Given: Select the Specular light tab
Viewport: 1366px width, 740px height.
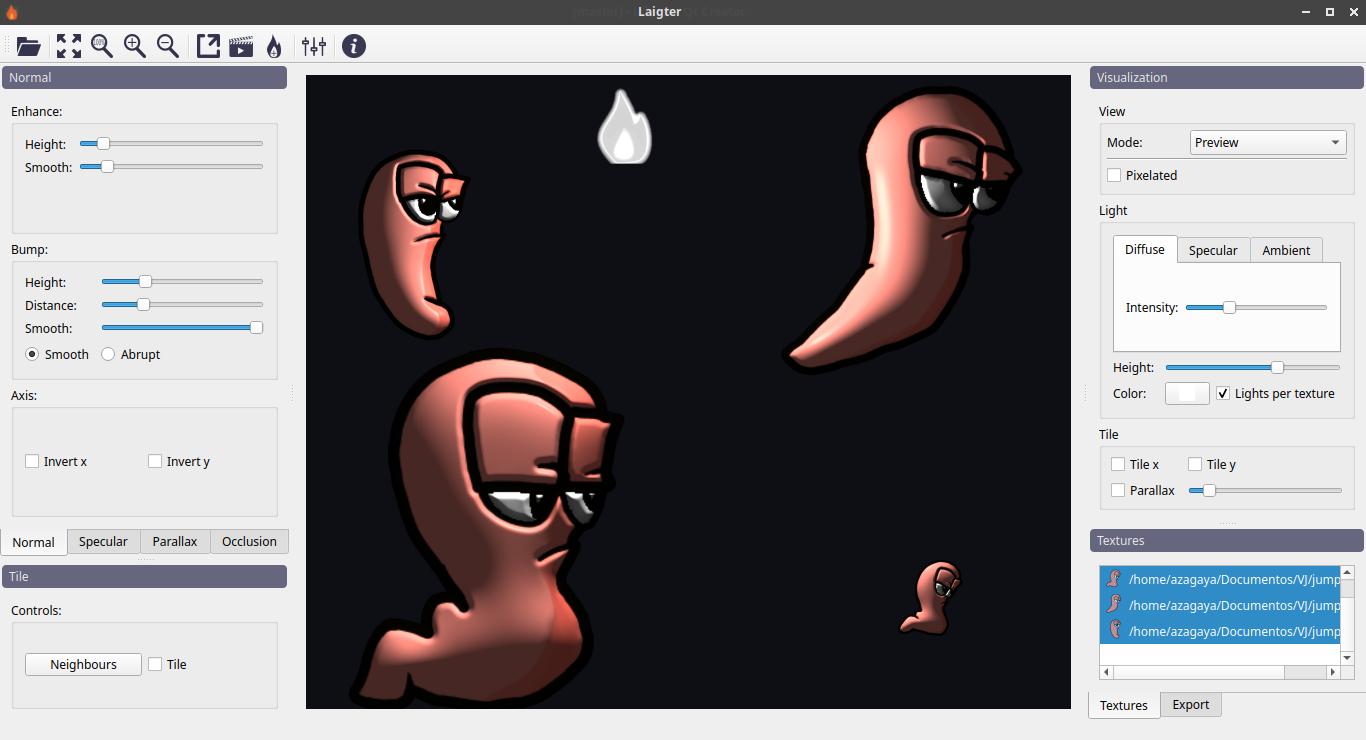Looking at the screenshot, I should pos(1213,250).
